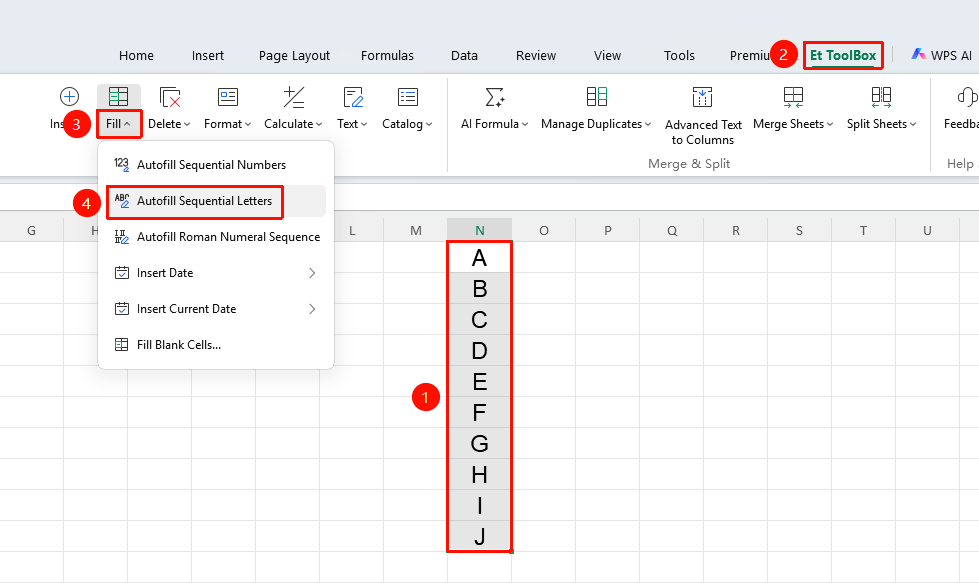979x583 pixels.
Task: Expand the AI Formula dropdown
Action: point(494,124)
